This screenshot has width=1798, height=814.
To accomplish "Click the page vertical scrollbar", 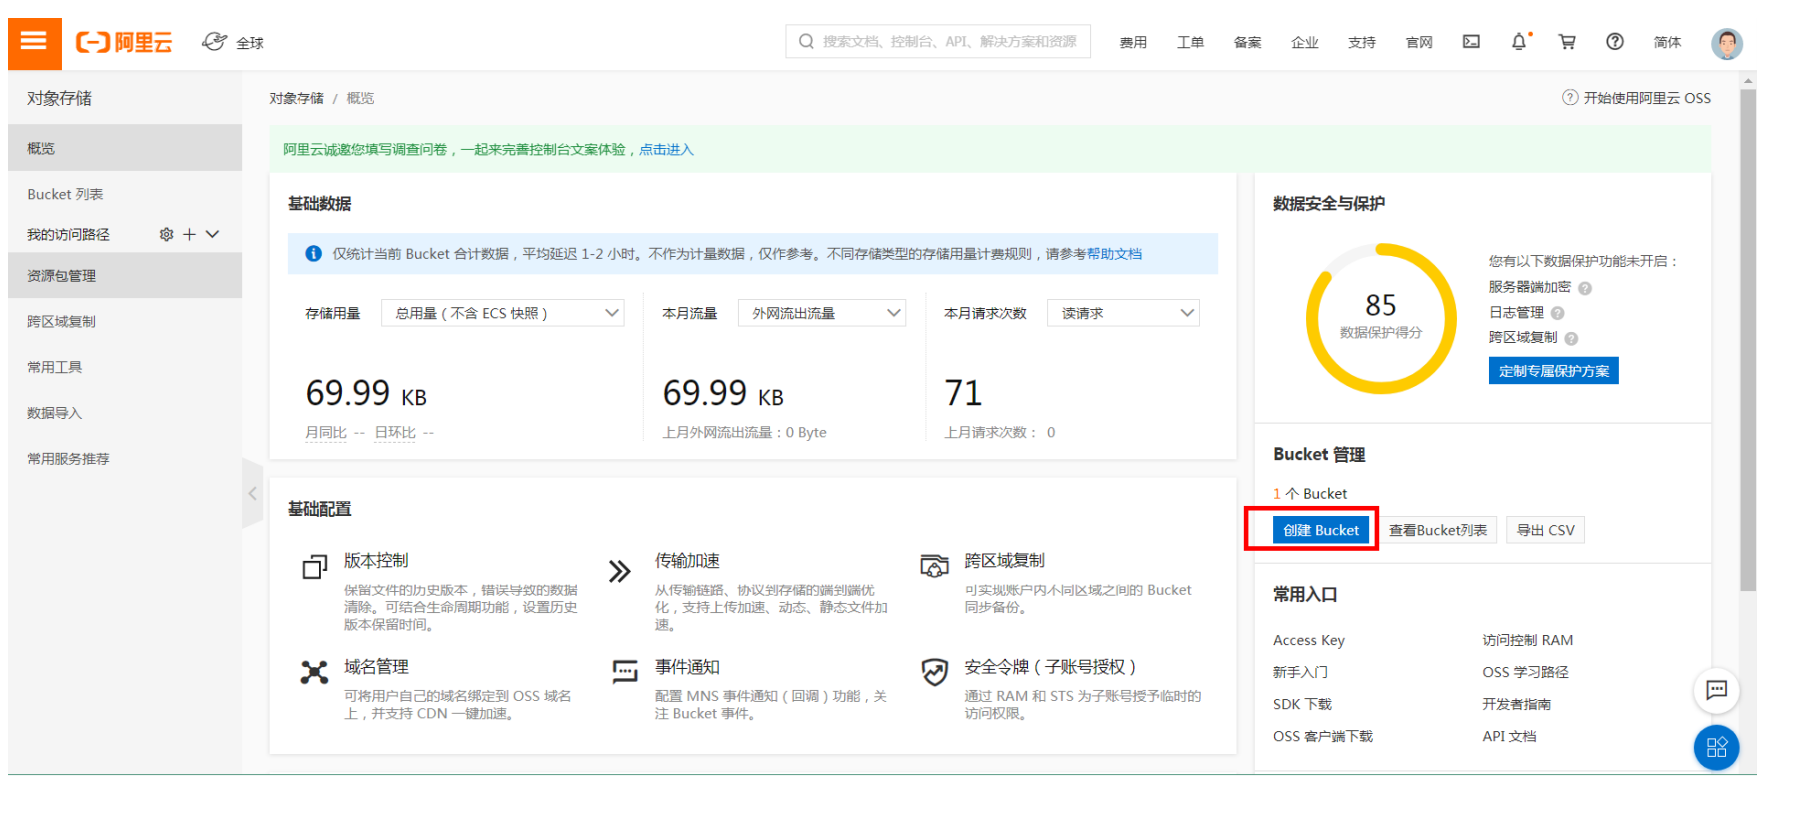I will click(1748, 340).
